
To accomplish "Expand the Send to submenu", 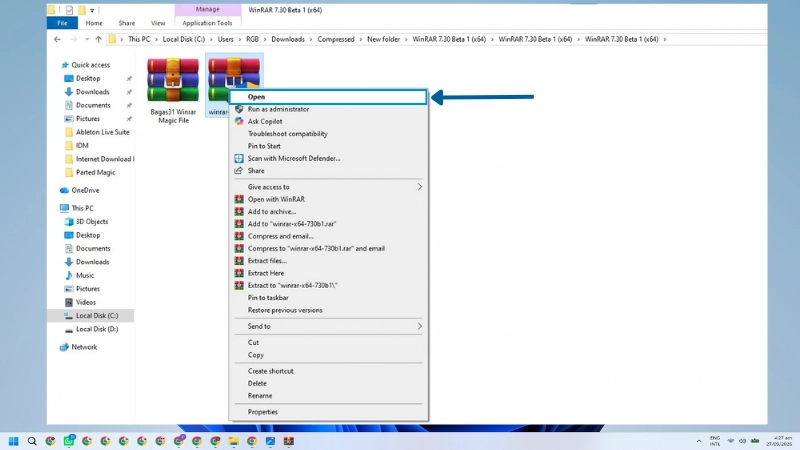I will coord(328,327).
